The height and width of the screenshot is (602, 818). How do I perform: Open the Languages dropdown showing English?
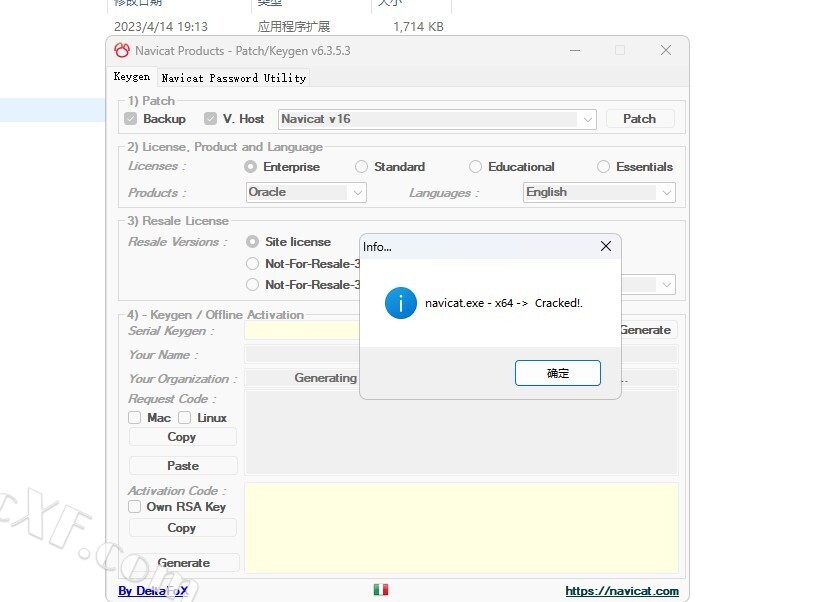(x=599, y=192)
